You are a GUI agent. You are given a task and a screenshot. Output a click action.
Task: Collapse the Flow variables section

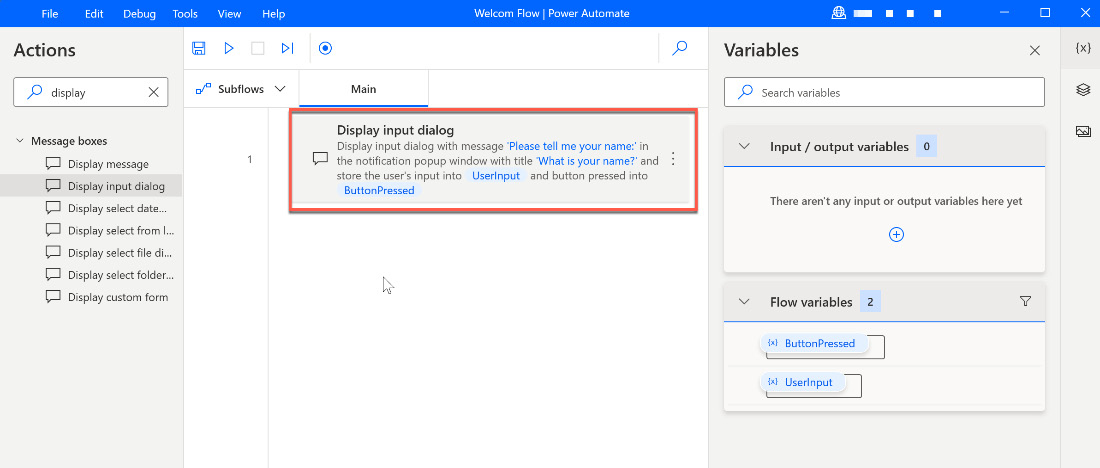[744, 302]
